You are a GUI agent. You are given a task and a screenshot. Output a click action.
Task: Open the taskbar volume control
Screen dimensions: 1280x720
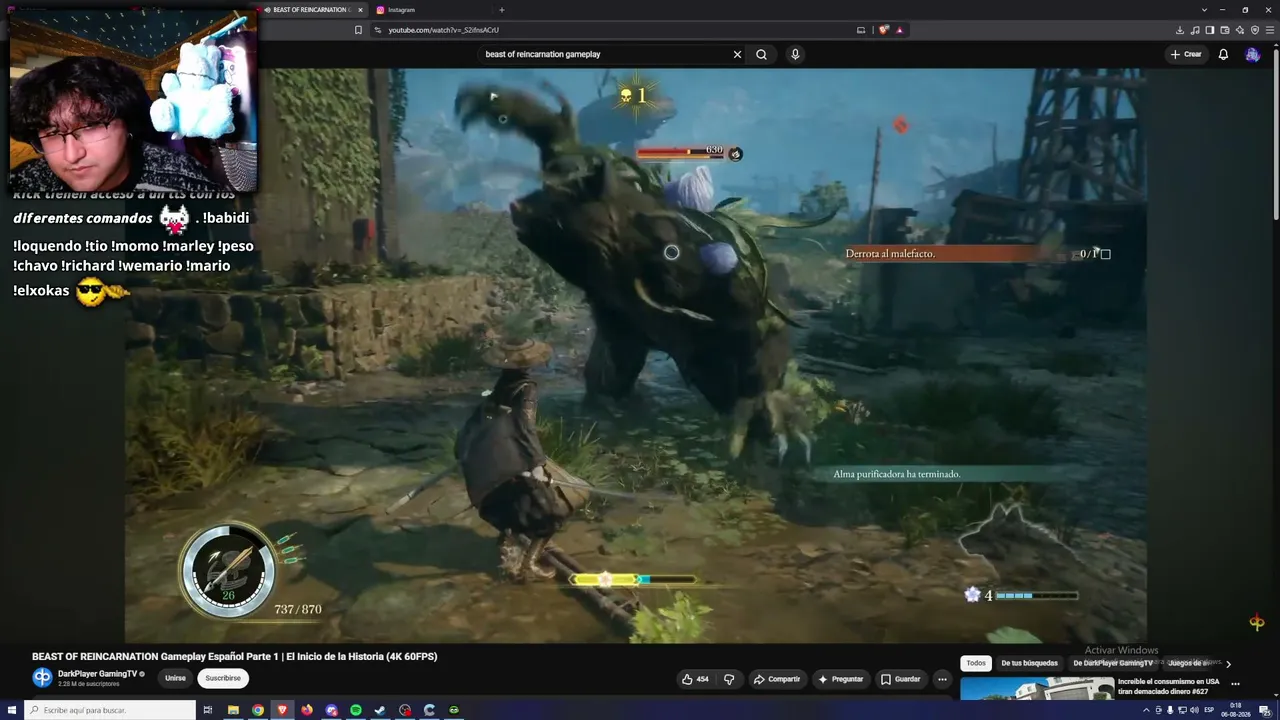1194,710
